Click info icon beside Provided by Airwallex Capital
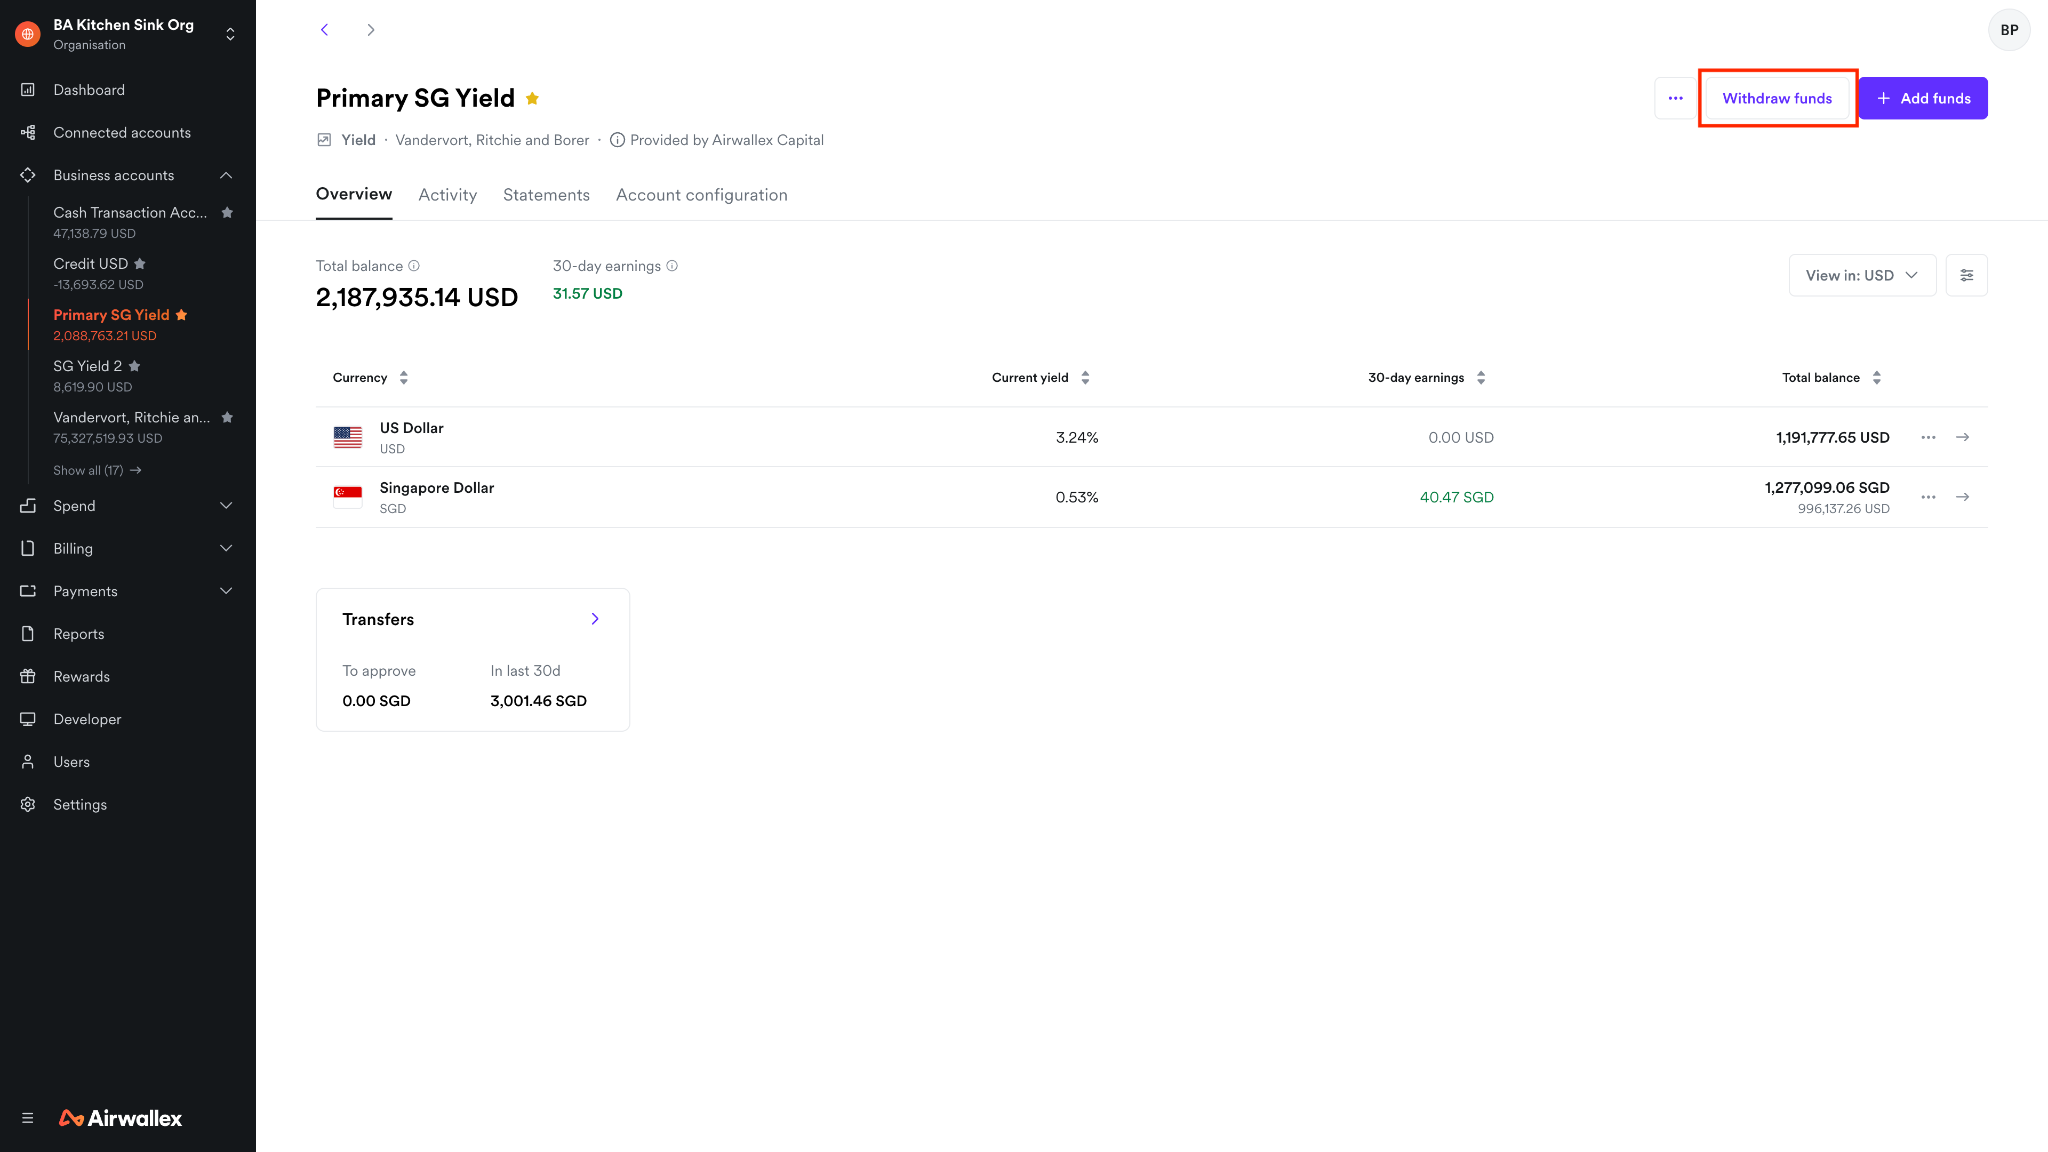The height and width of the screenshot is (1152, 2048). pos(618,140)
